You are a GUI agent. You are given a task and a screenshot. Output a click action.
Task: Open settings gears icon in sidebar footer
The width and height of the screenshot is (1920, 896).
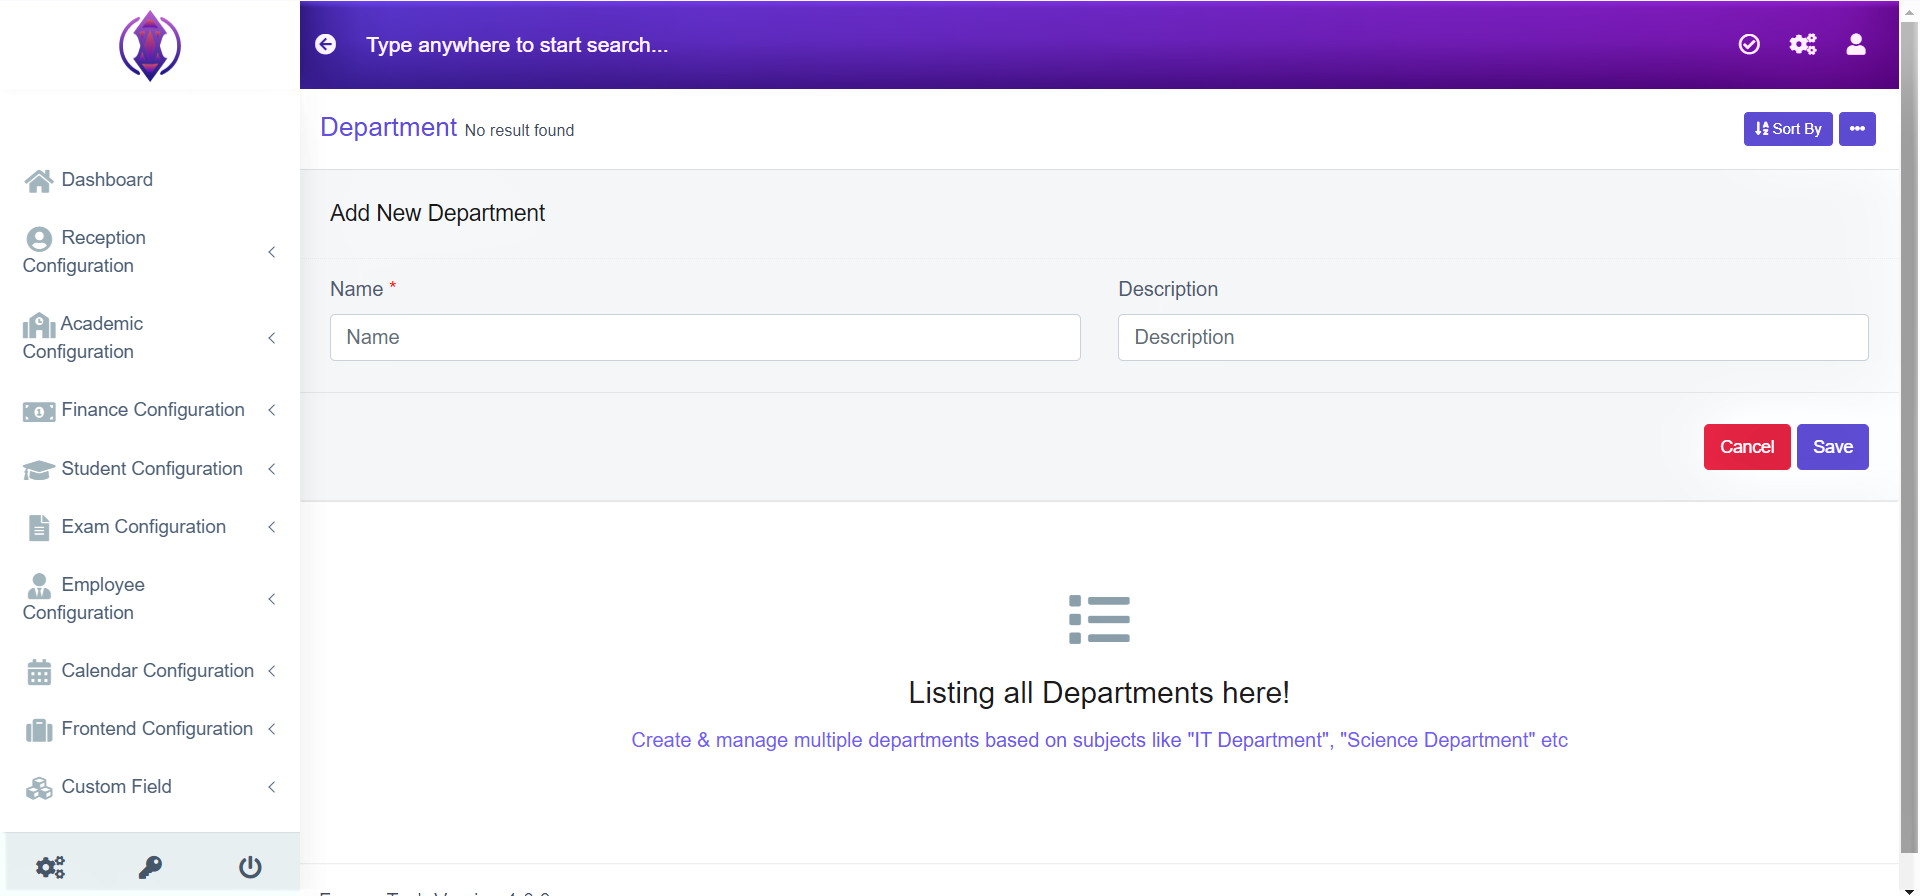[x=50, y=867]
